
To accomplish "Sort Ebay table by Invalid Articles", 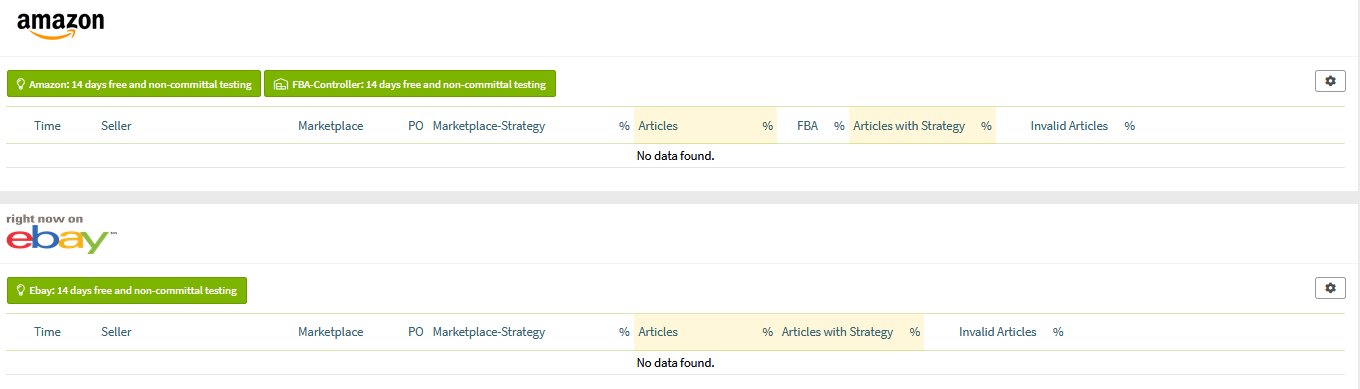I will [x=997, y=332].
